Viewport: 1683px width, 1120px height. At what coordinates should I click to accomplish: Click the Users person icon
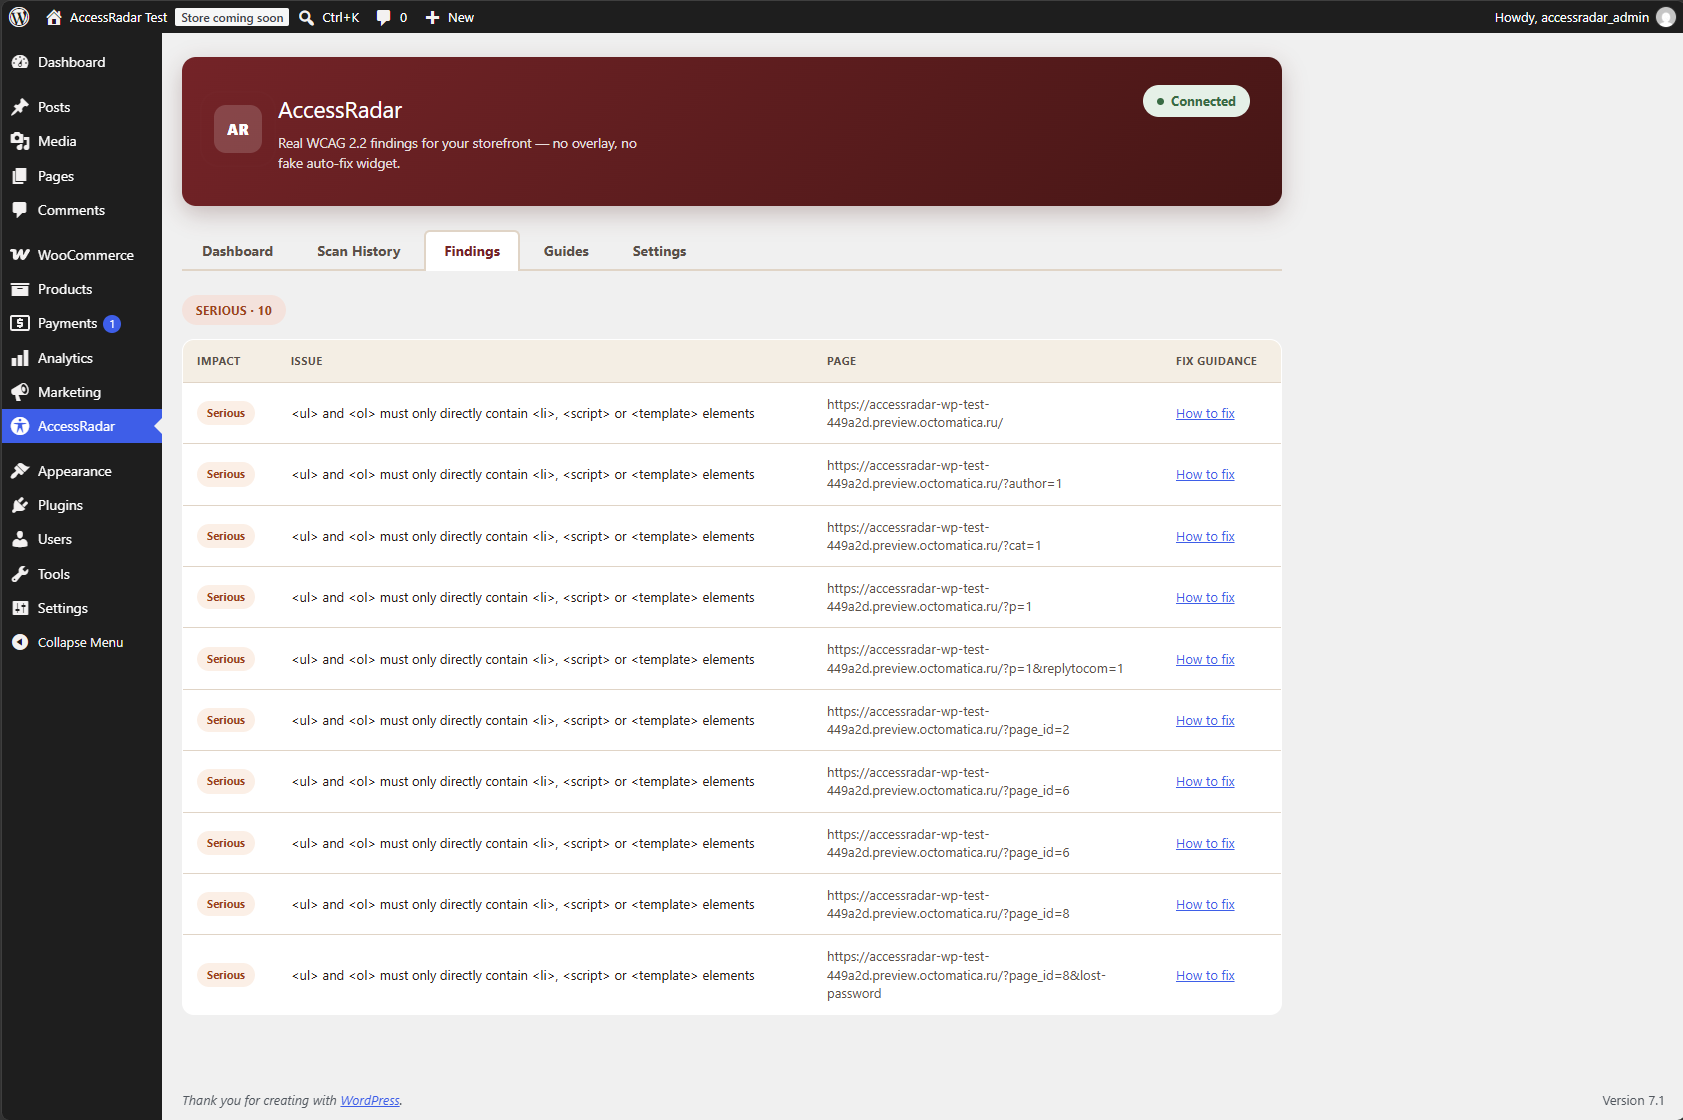[20, 539]
